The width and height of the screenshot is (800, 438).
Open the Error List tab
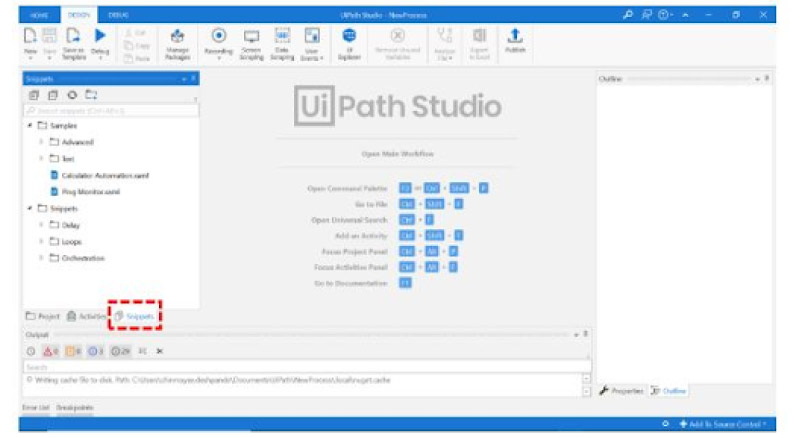(x=36, y=408)
